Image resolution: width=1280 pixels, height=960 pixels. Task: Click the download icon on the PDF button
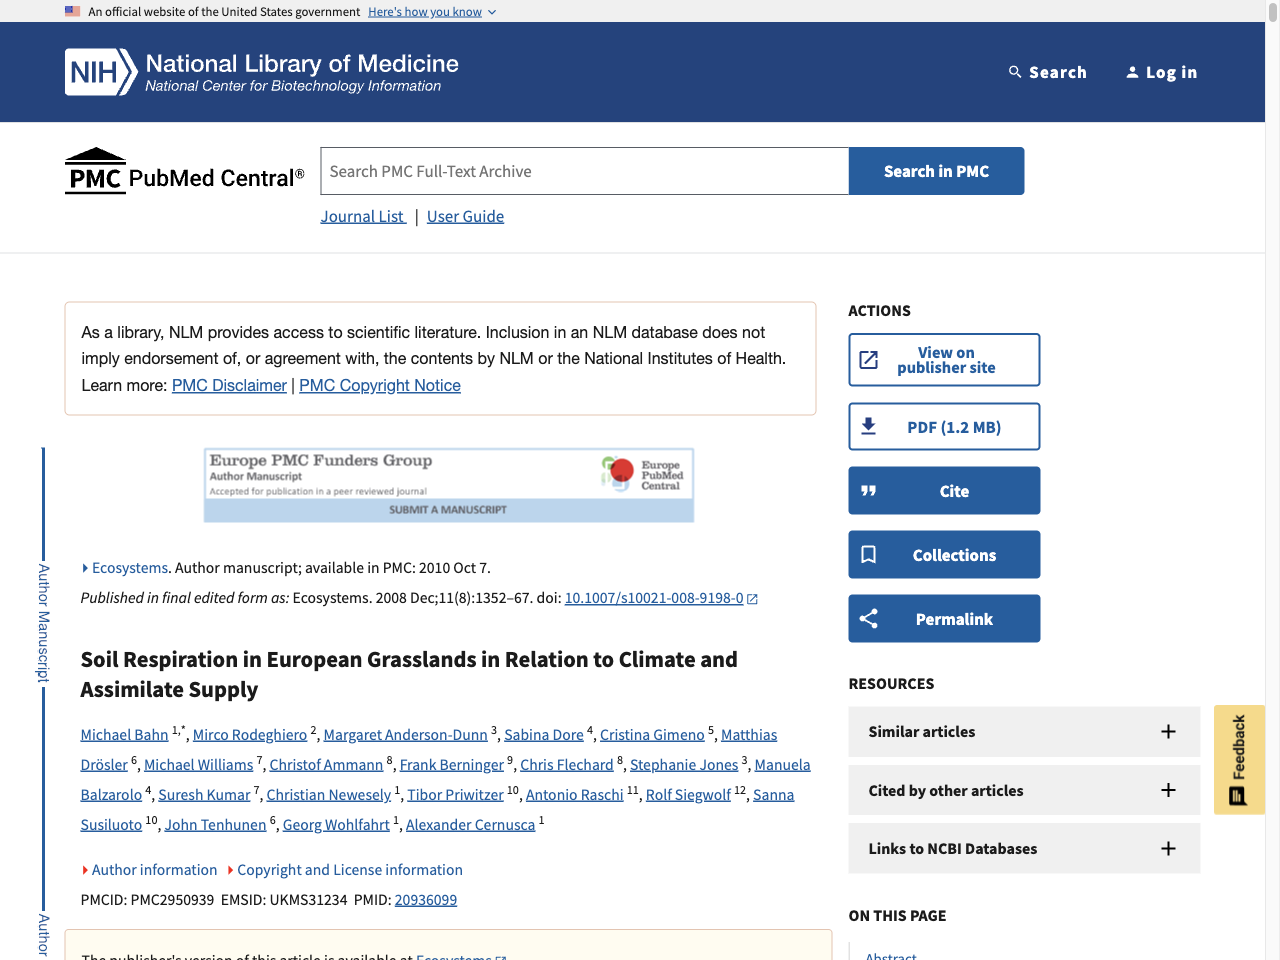[869, 427]
